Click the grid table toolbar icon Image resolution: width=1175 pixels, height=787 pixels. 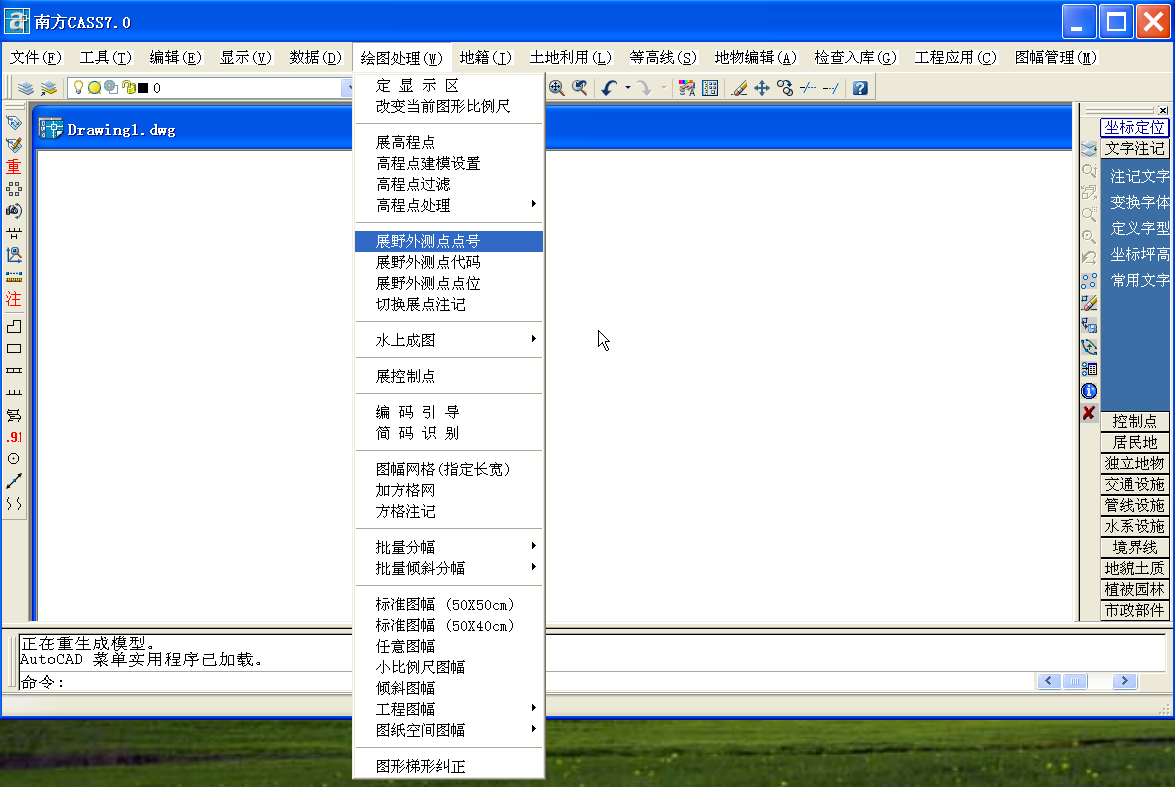point(710,88)
